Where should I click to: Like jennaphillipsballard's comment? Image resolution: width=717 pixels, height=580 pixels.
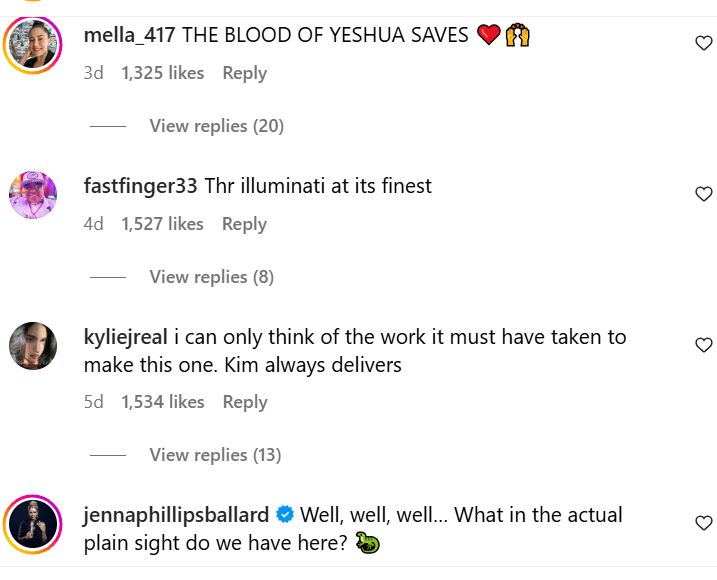(703, 523)
